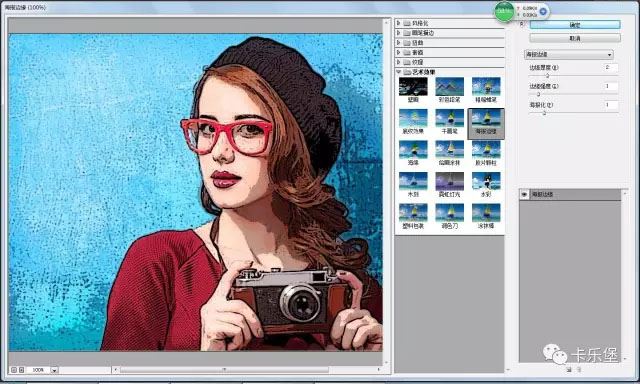Click the 海报化 (Posterization) slider handle
This screenshot has height=384, width=640.
point(544,113)
